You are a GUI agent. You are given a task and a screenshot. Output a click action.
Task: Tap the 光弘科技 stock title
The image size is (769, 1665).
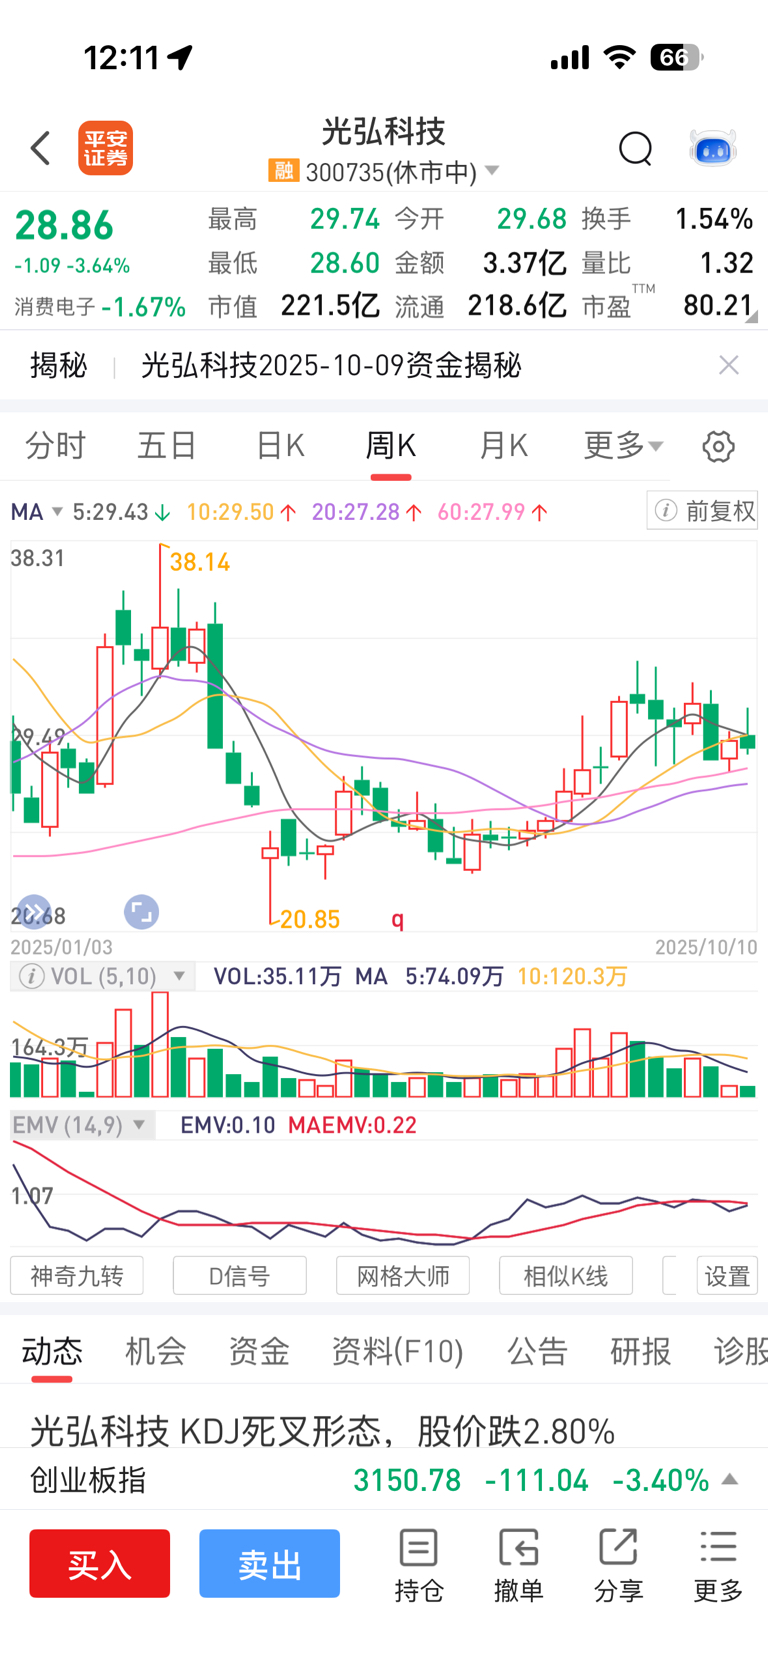click(384, 131)
